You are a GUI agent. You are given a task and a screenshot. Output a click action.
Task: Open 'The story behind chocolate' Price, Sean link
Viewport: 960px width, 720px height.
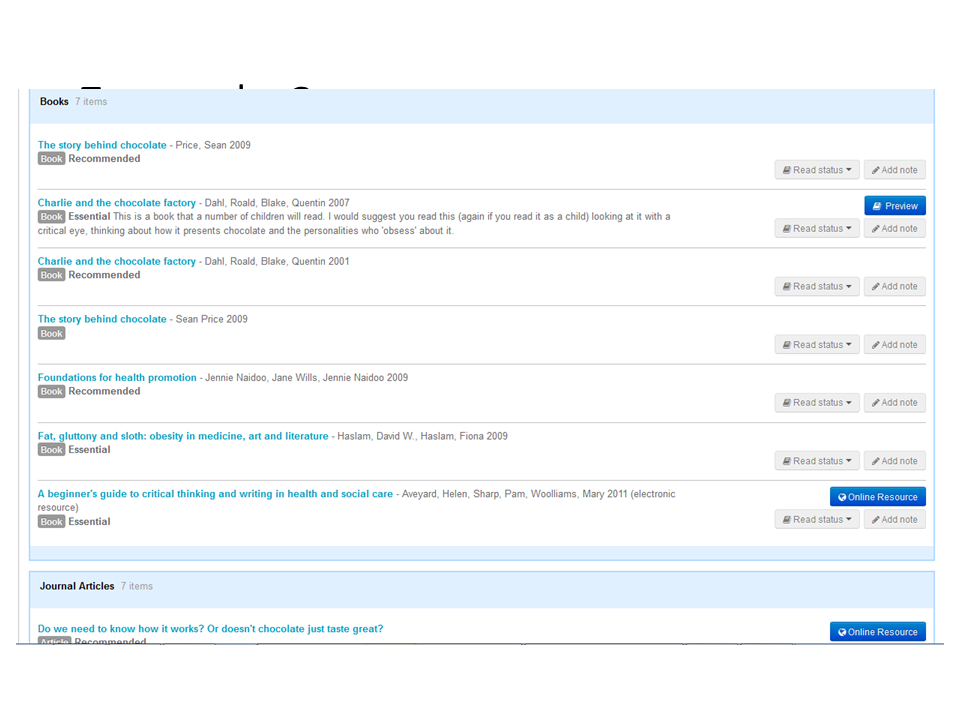coord(102,145)
